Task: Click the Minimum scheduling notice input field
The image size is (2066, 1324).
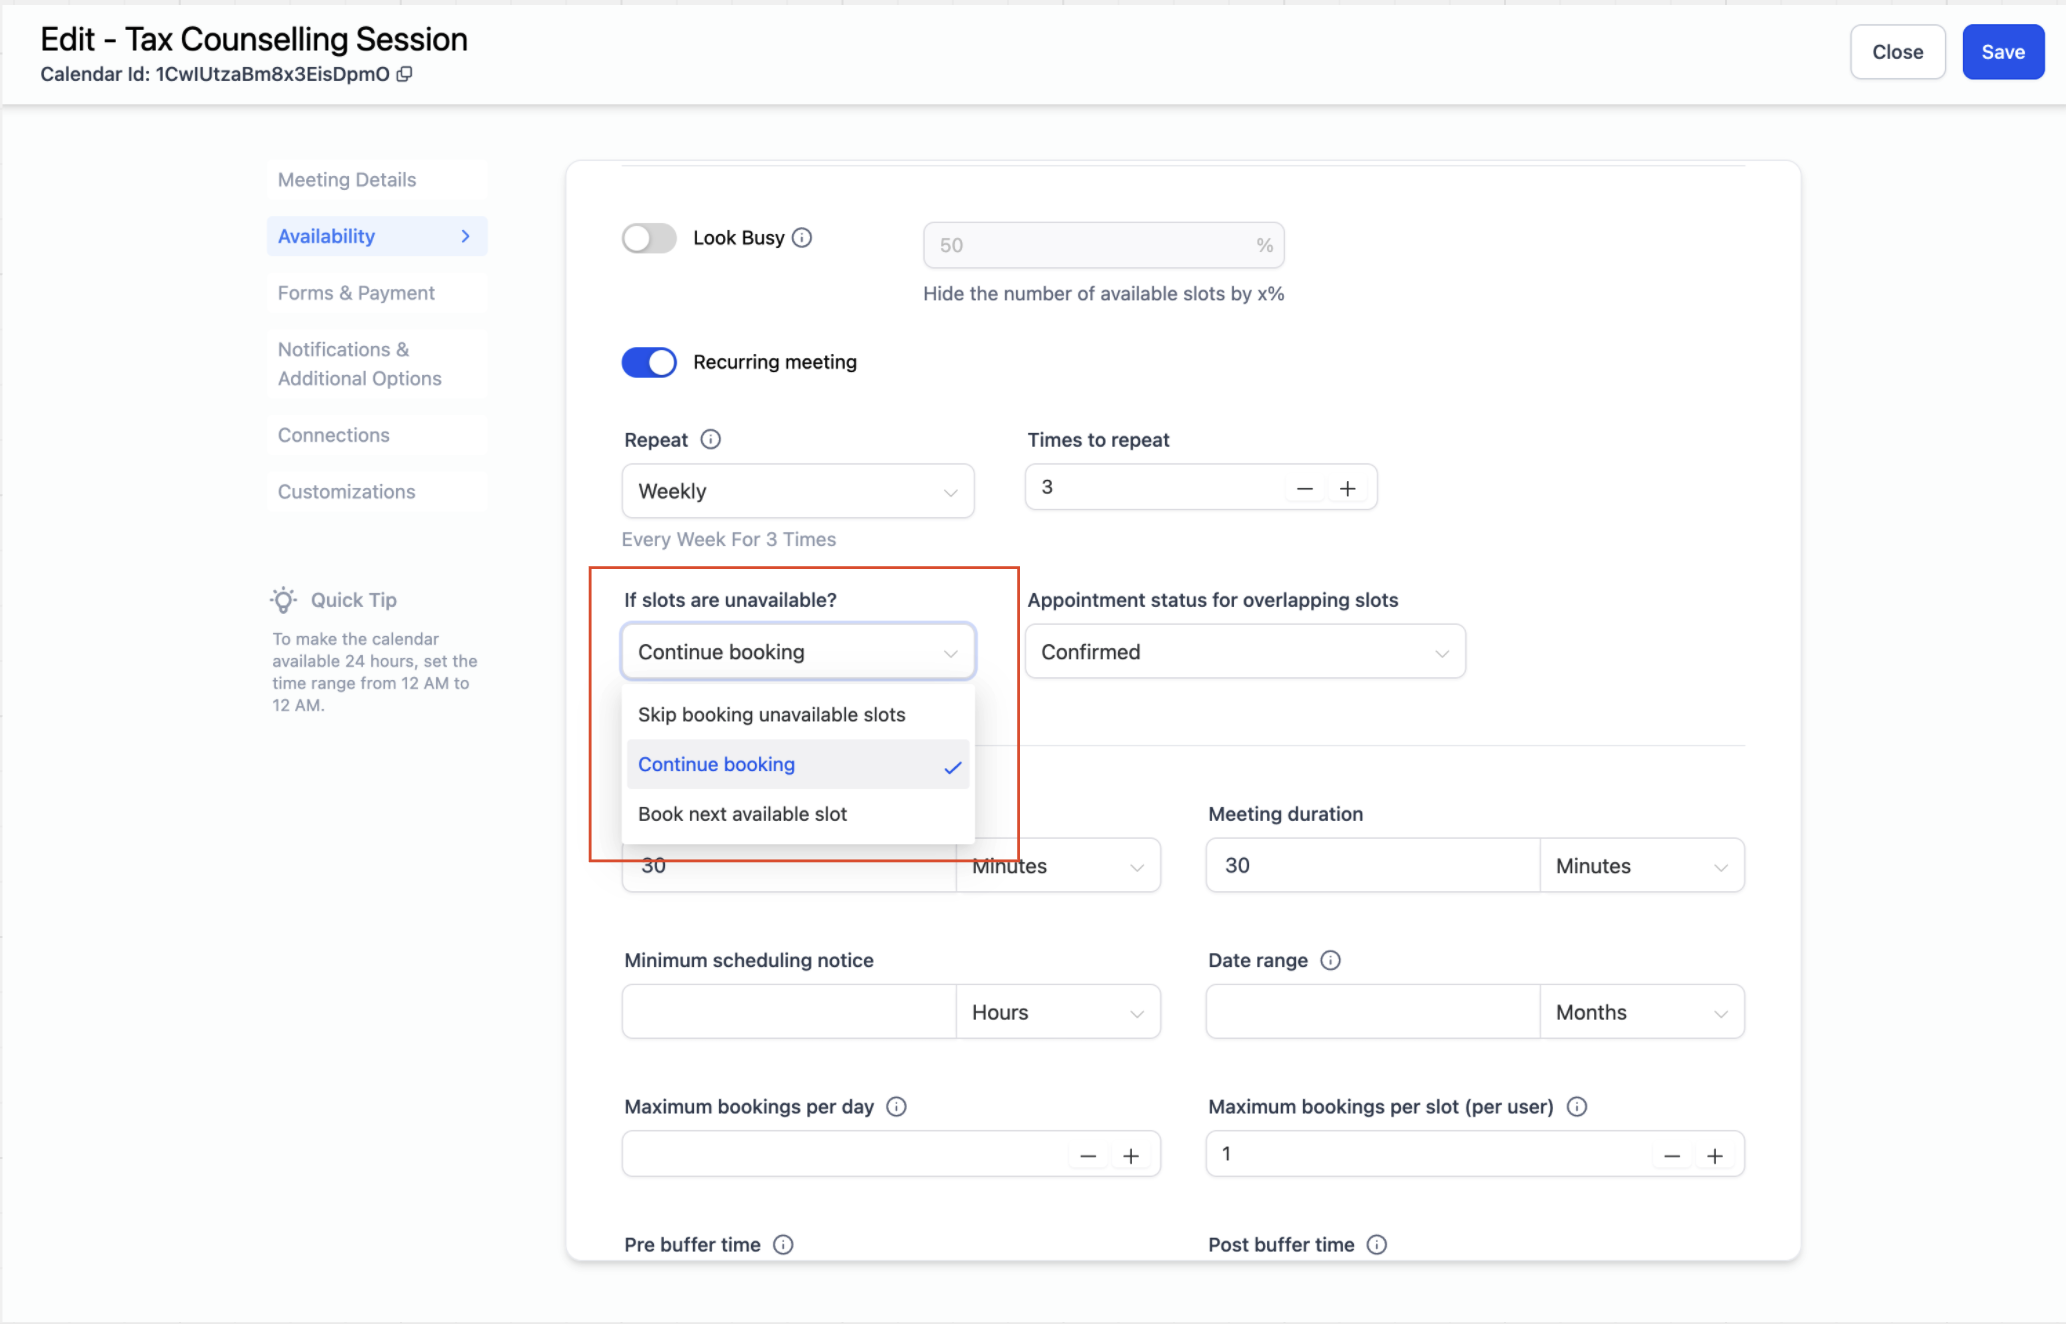Action: pos(788,1012)
